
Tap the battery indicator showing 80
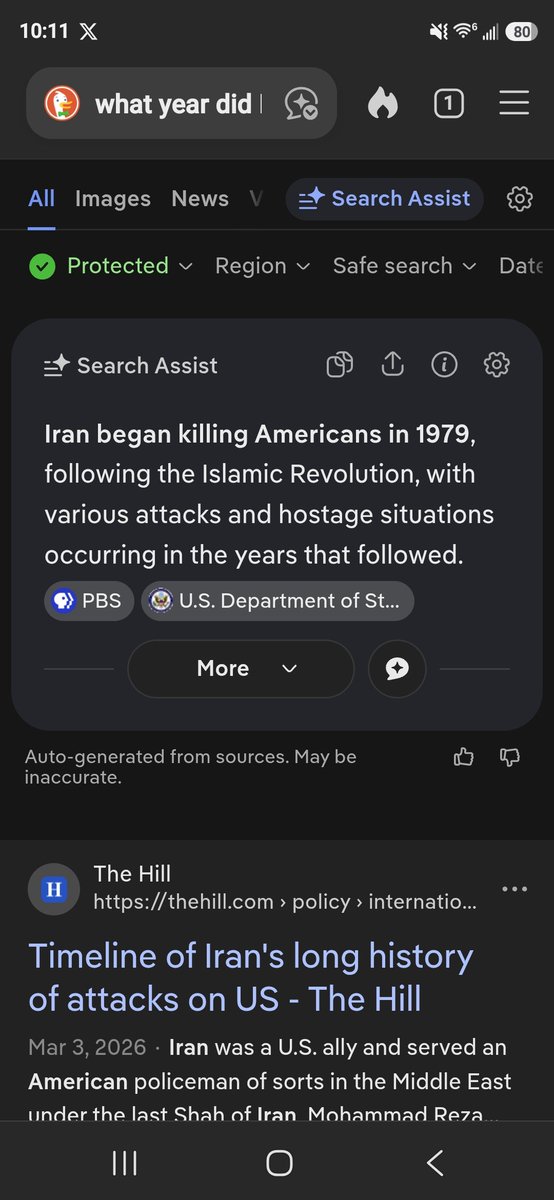pos(521,31)
